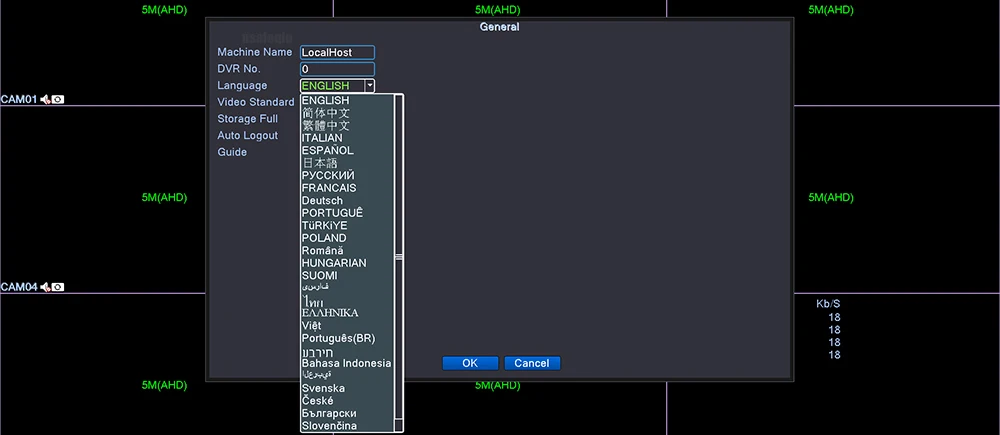Viewport: 1000px width, 435px height.
Task: Open the Language dropdown arrow
Action: 369,85
